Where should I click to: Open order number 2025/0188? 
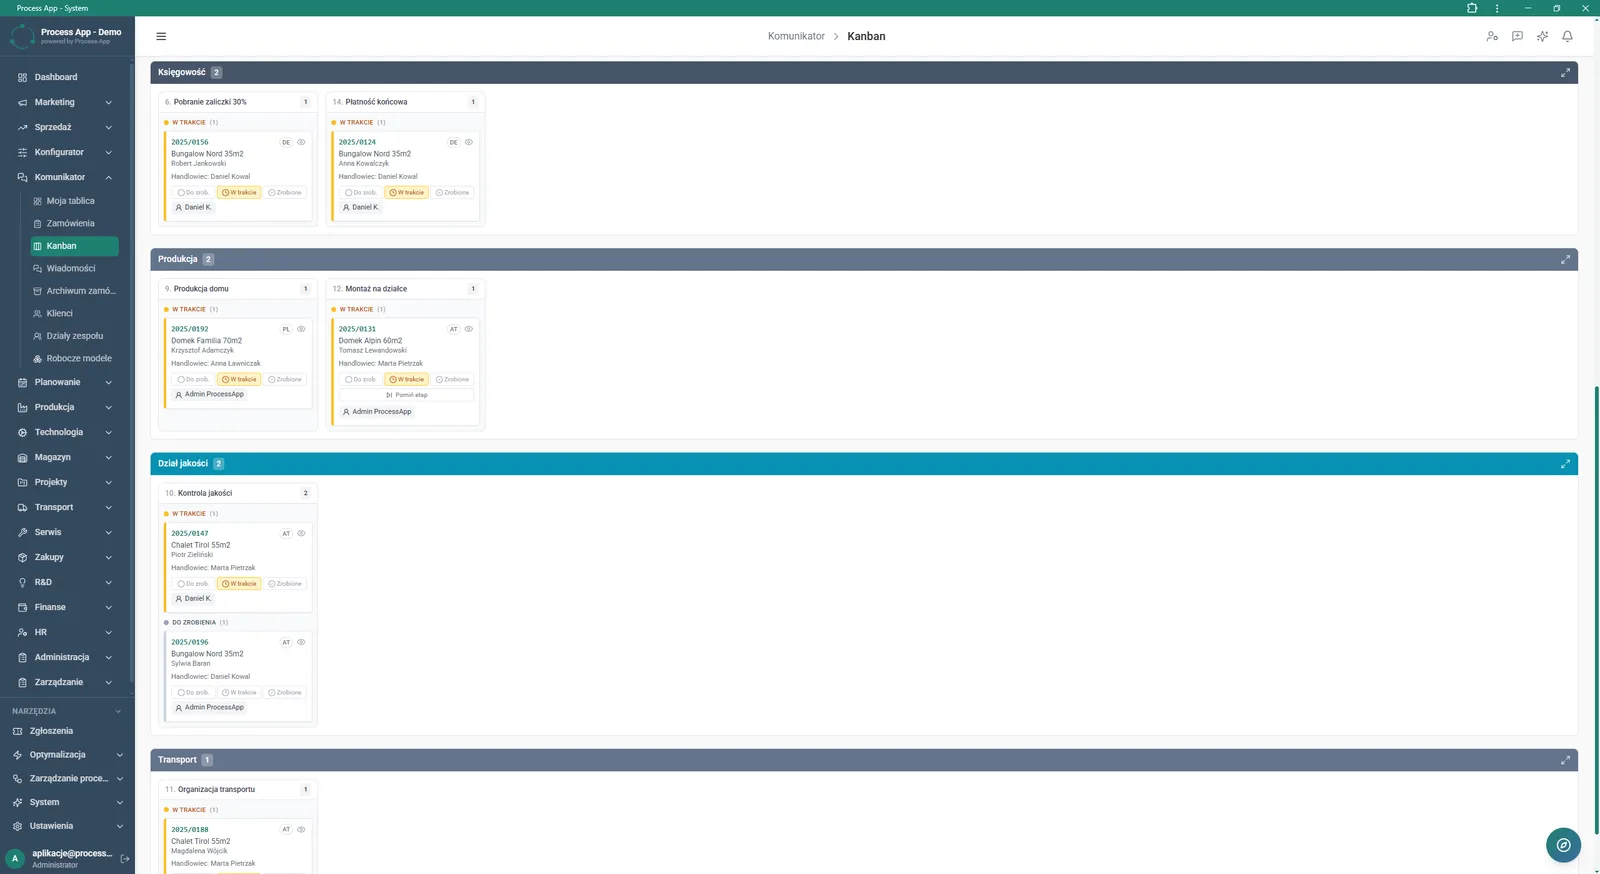click(189, 829)
